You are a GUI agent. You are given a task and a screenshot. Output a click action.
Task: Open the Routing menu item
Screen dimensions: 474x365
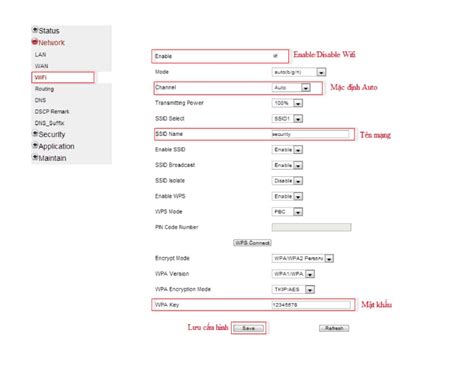tap(44, 89)
